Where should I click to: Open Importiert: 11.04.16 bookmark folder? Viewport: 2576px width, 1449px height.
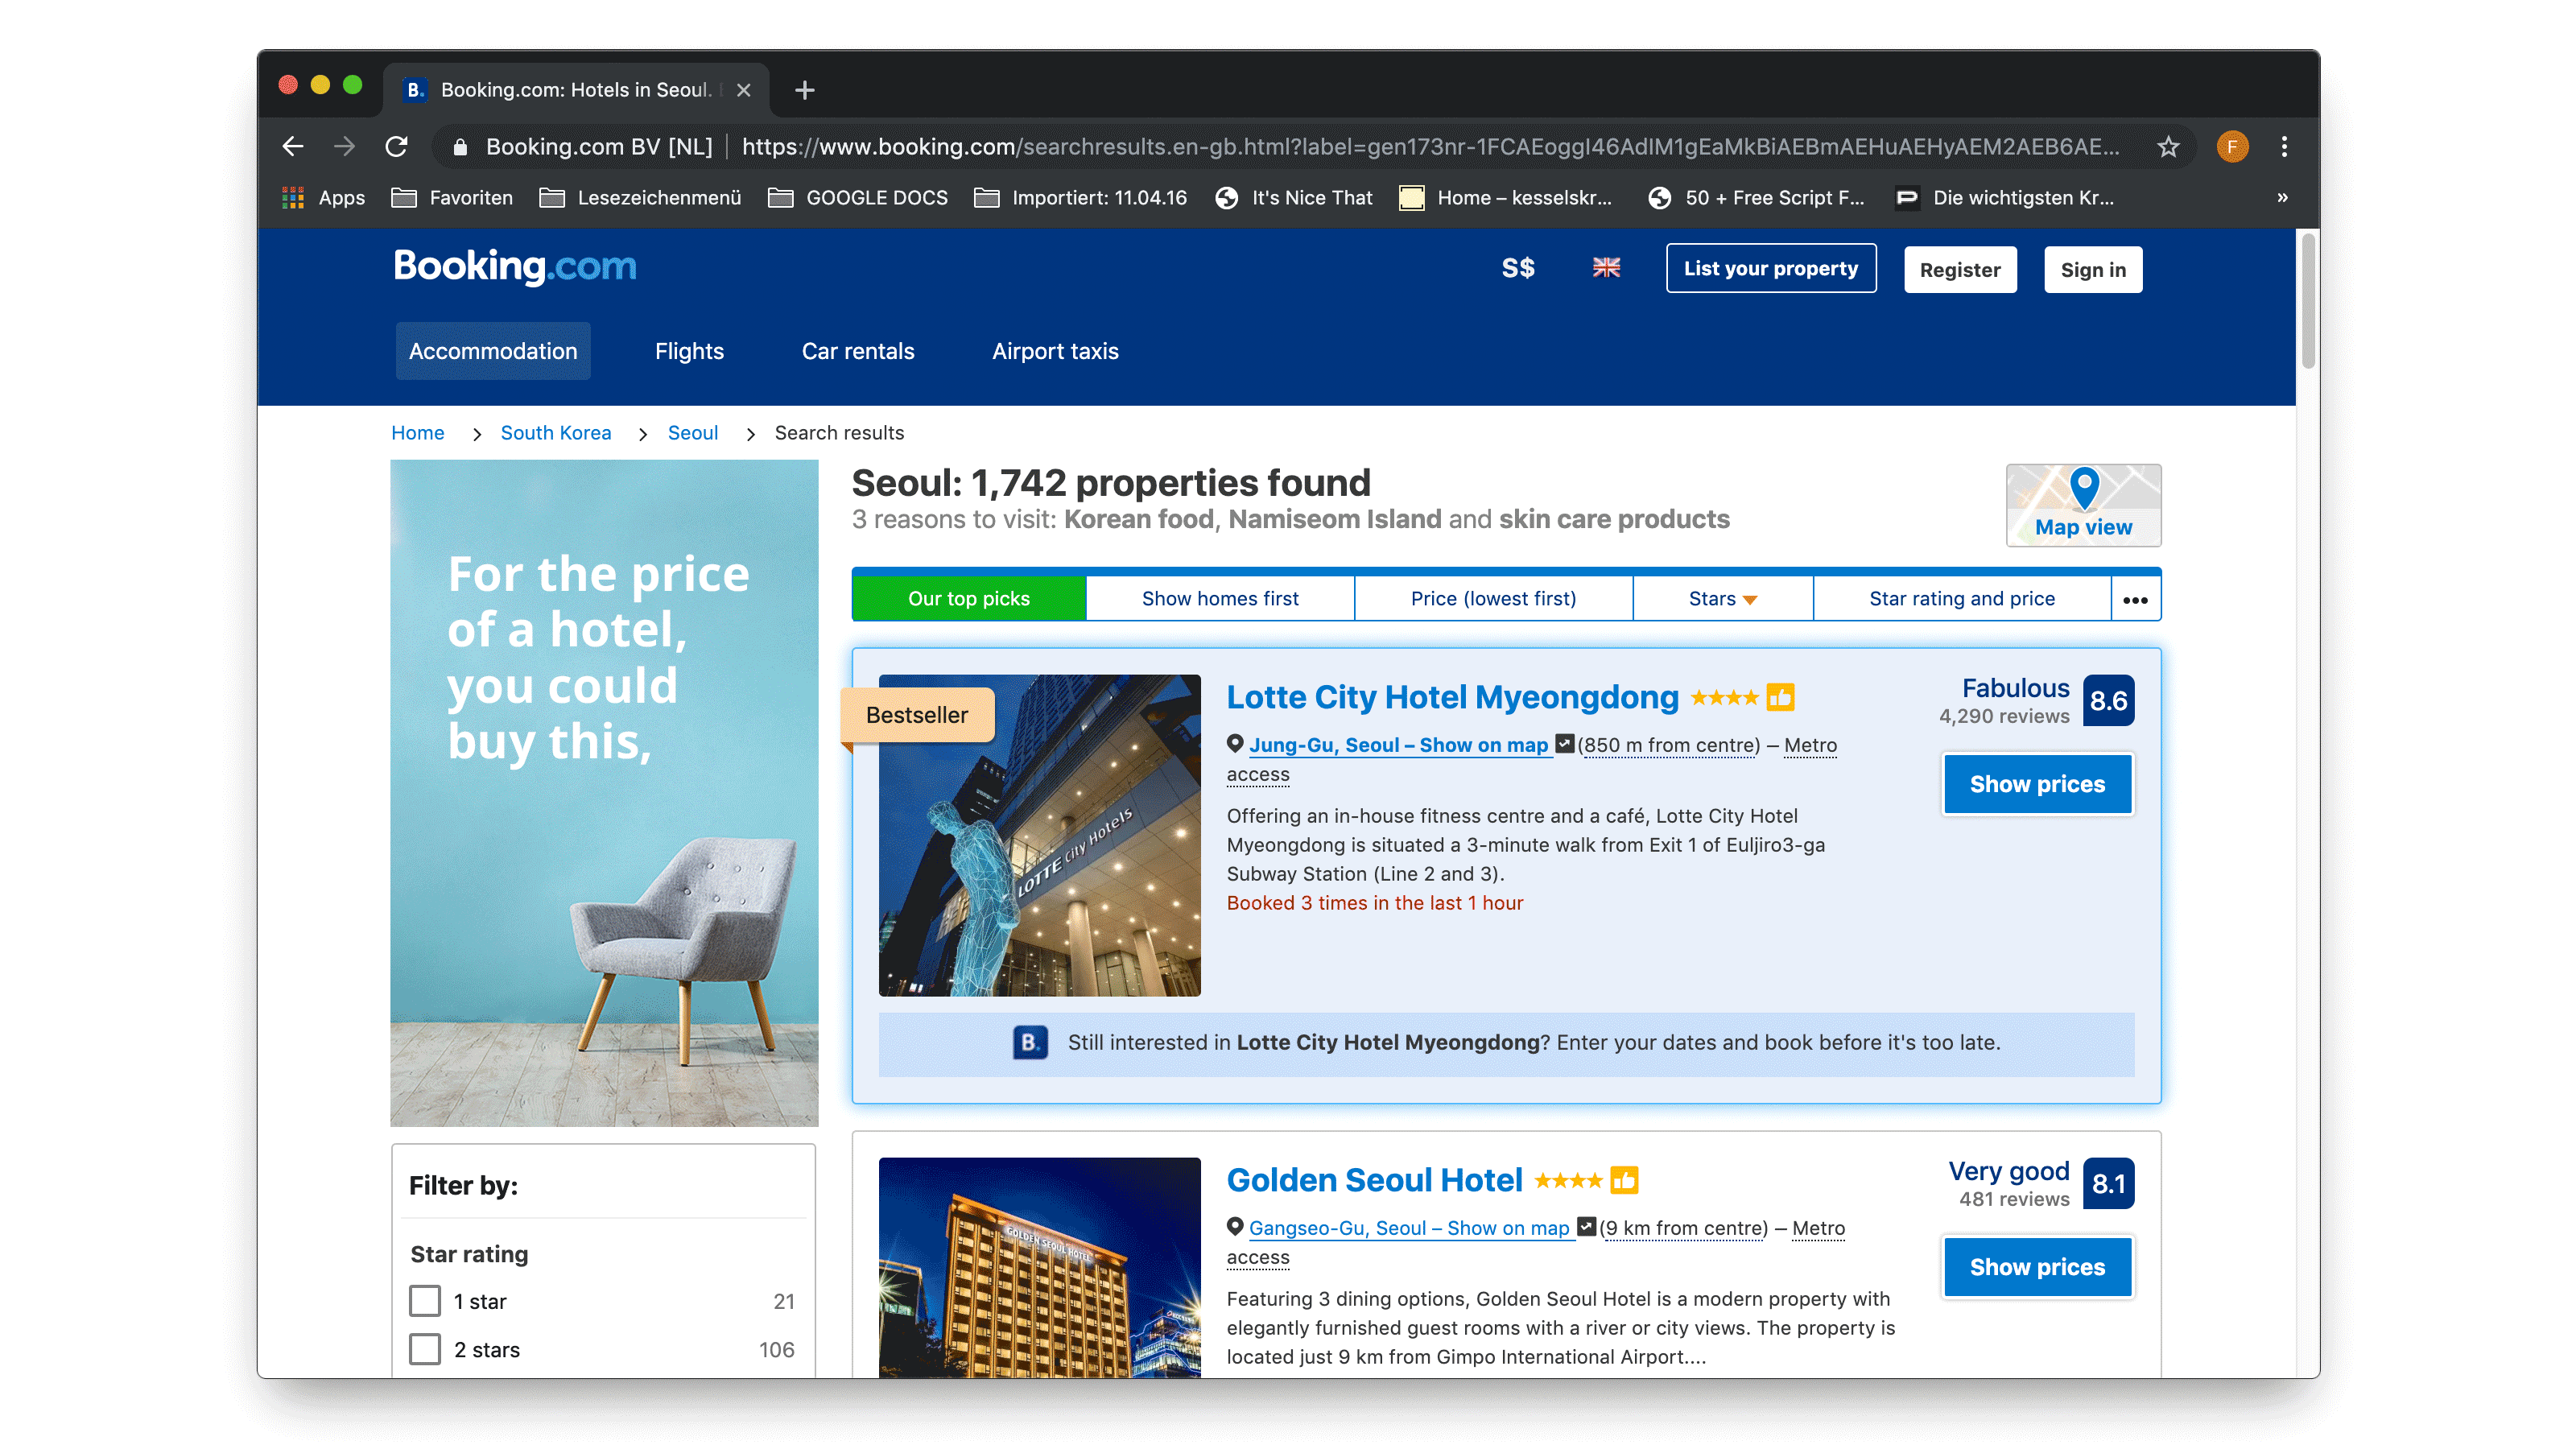pyautogui.click(x=1080, y=198)
